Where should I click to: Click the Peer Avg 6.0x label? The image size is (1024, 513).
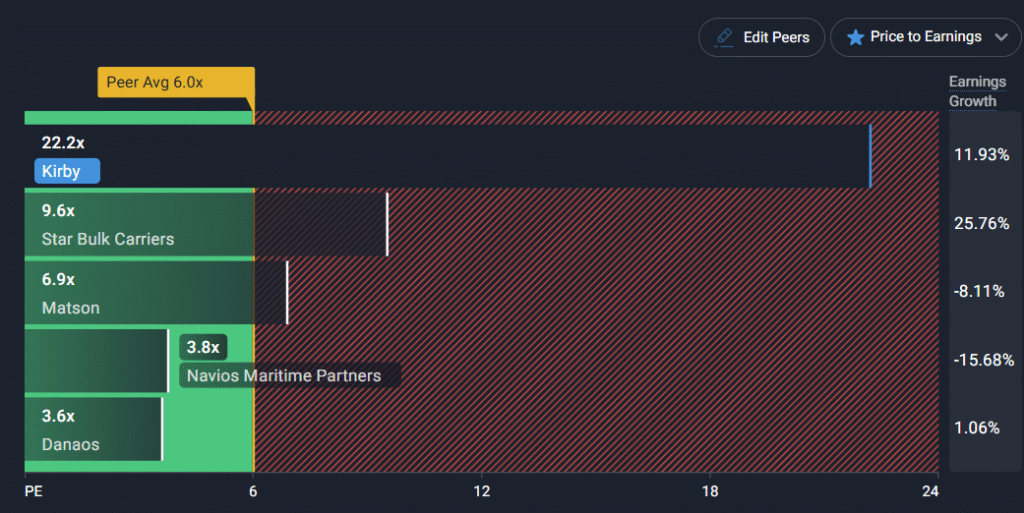pyautogui.click(x=176, y=82)
